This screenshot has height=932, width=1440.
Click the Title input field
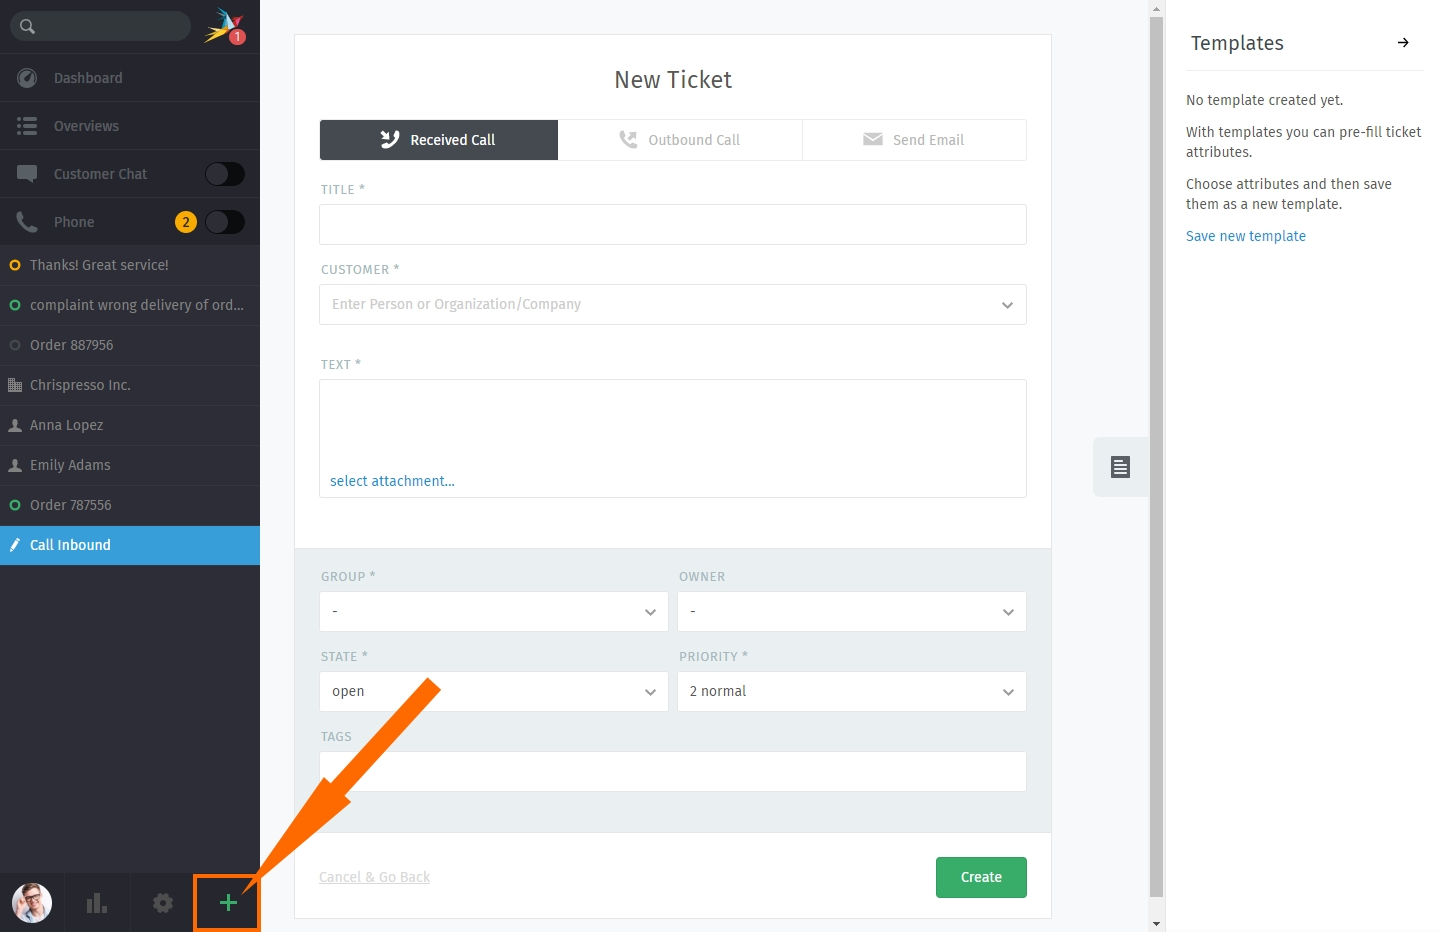coord(673,225)
